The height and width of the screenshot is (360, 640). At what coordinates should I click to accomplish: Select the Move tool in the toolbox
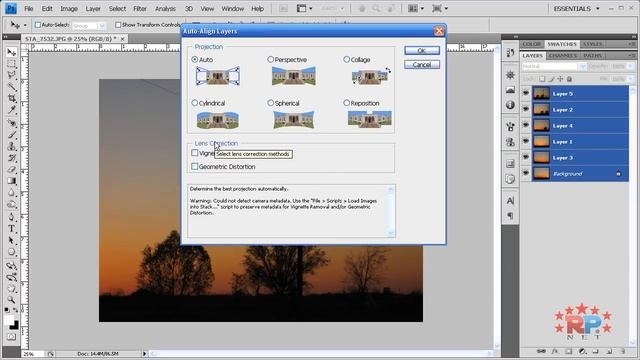point(11,52)
